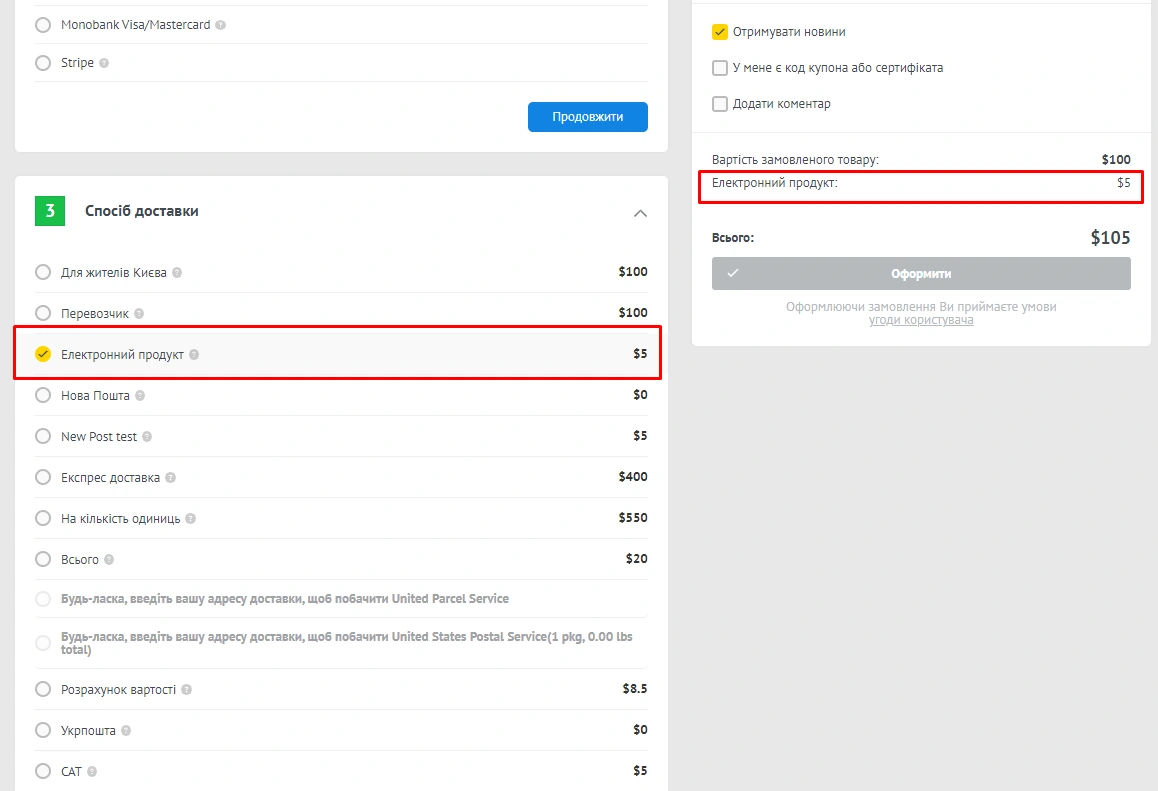The image size is (1158, 791).
Task: Open the угоди користувача link
Action: pyautogui.click(x=921, y=320)
